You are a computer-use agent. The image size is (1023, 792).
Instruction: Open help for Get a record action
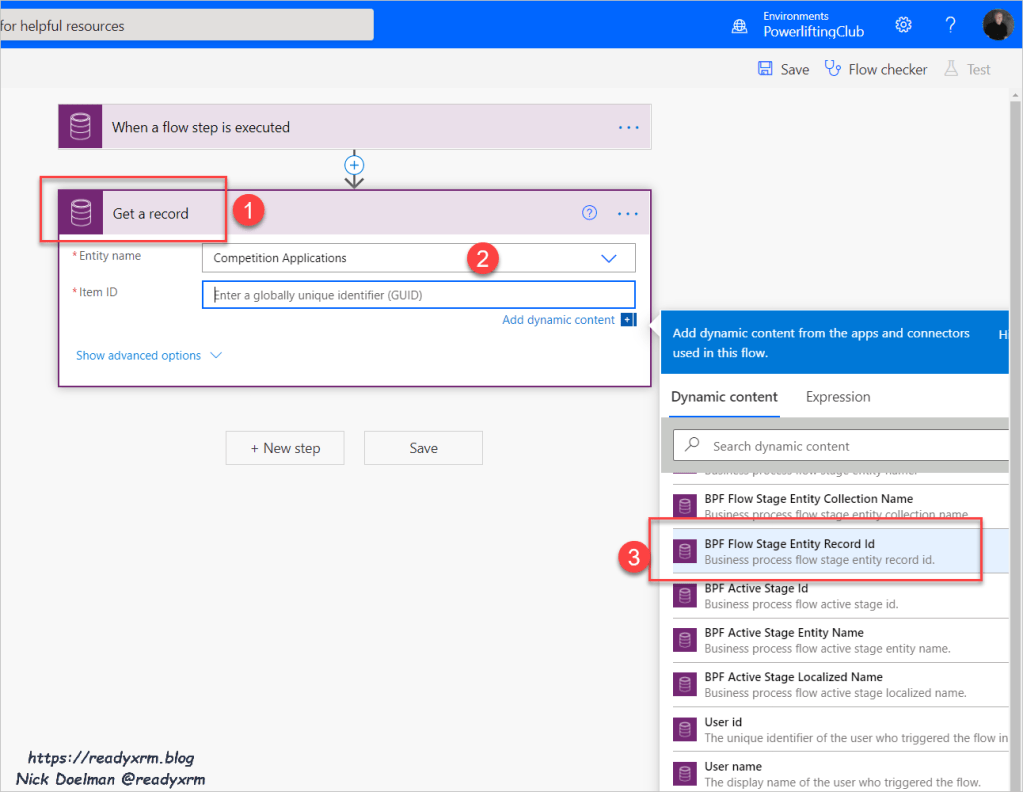590,212
